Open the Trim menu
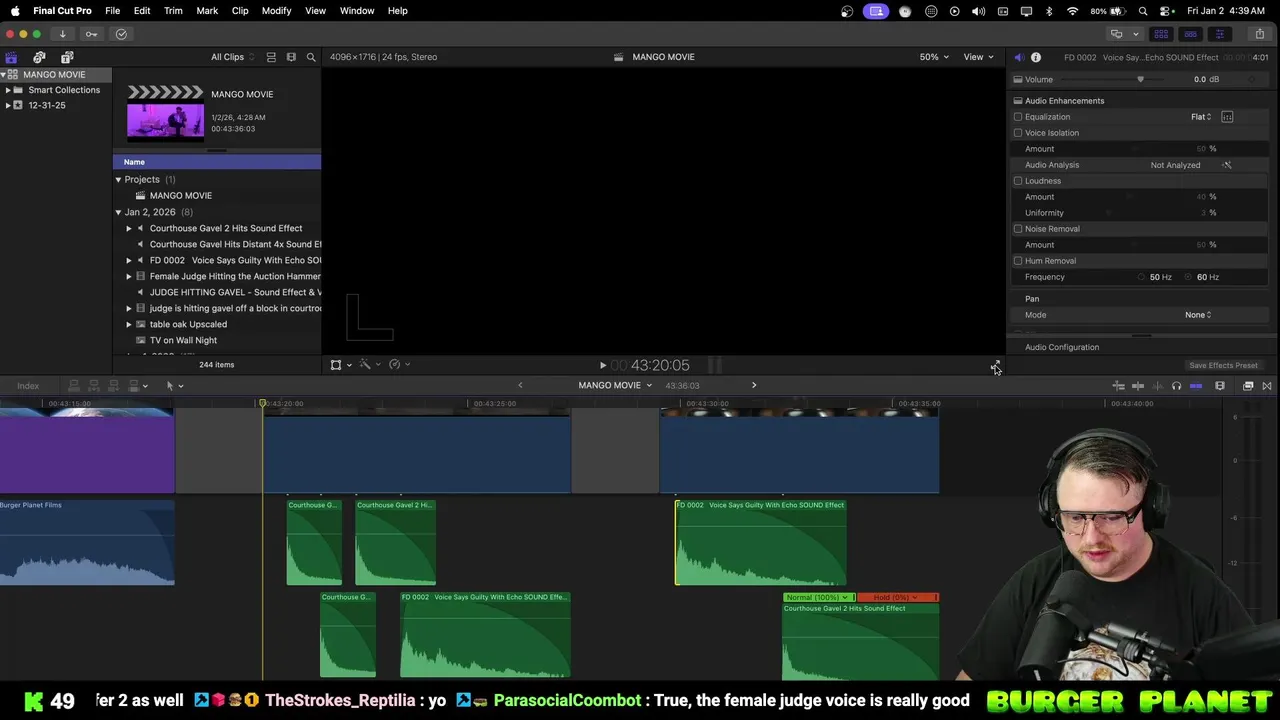 coord(173,11)
